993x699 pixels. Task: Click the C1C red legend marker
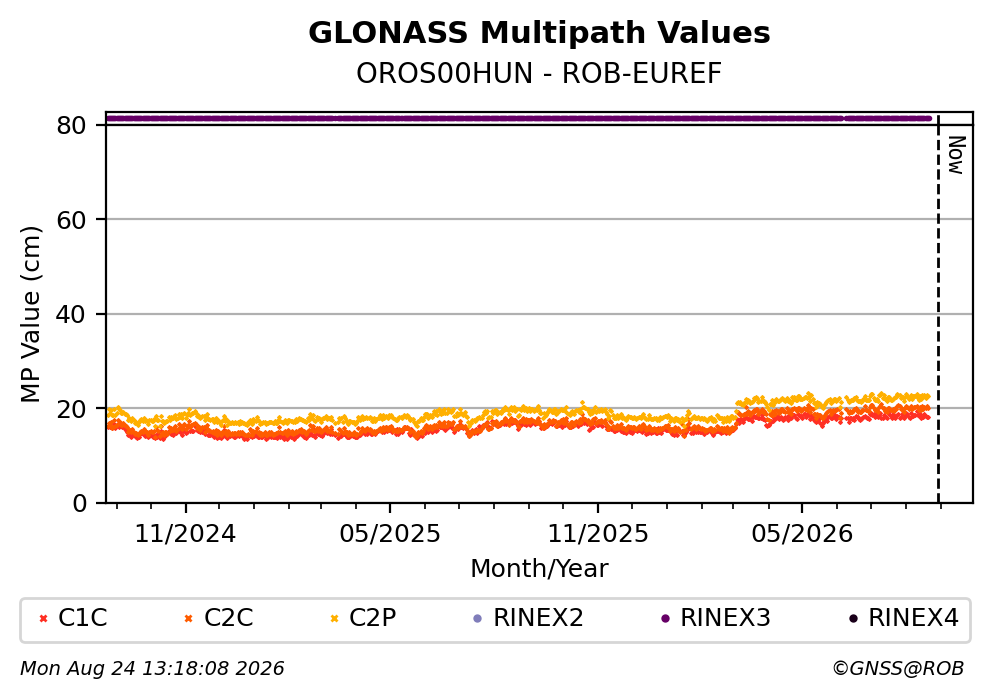(x=44, y=619)
